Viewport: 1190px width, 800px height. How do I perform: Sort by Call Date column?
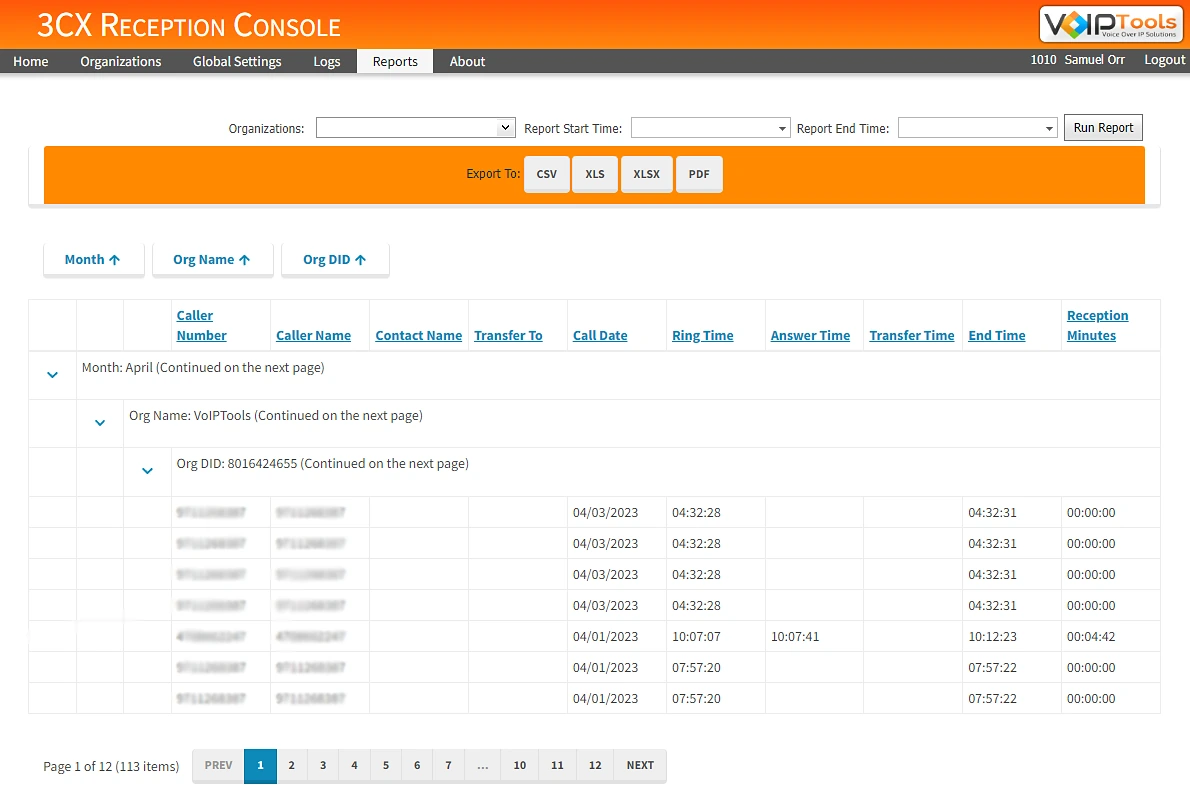point(600,335)
